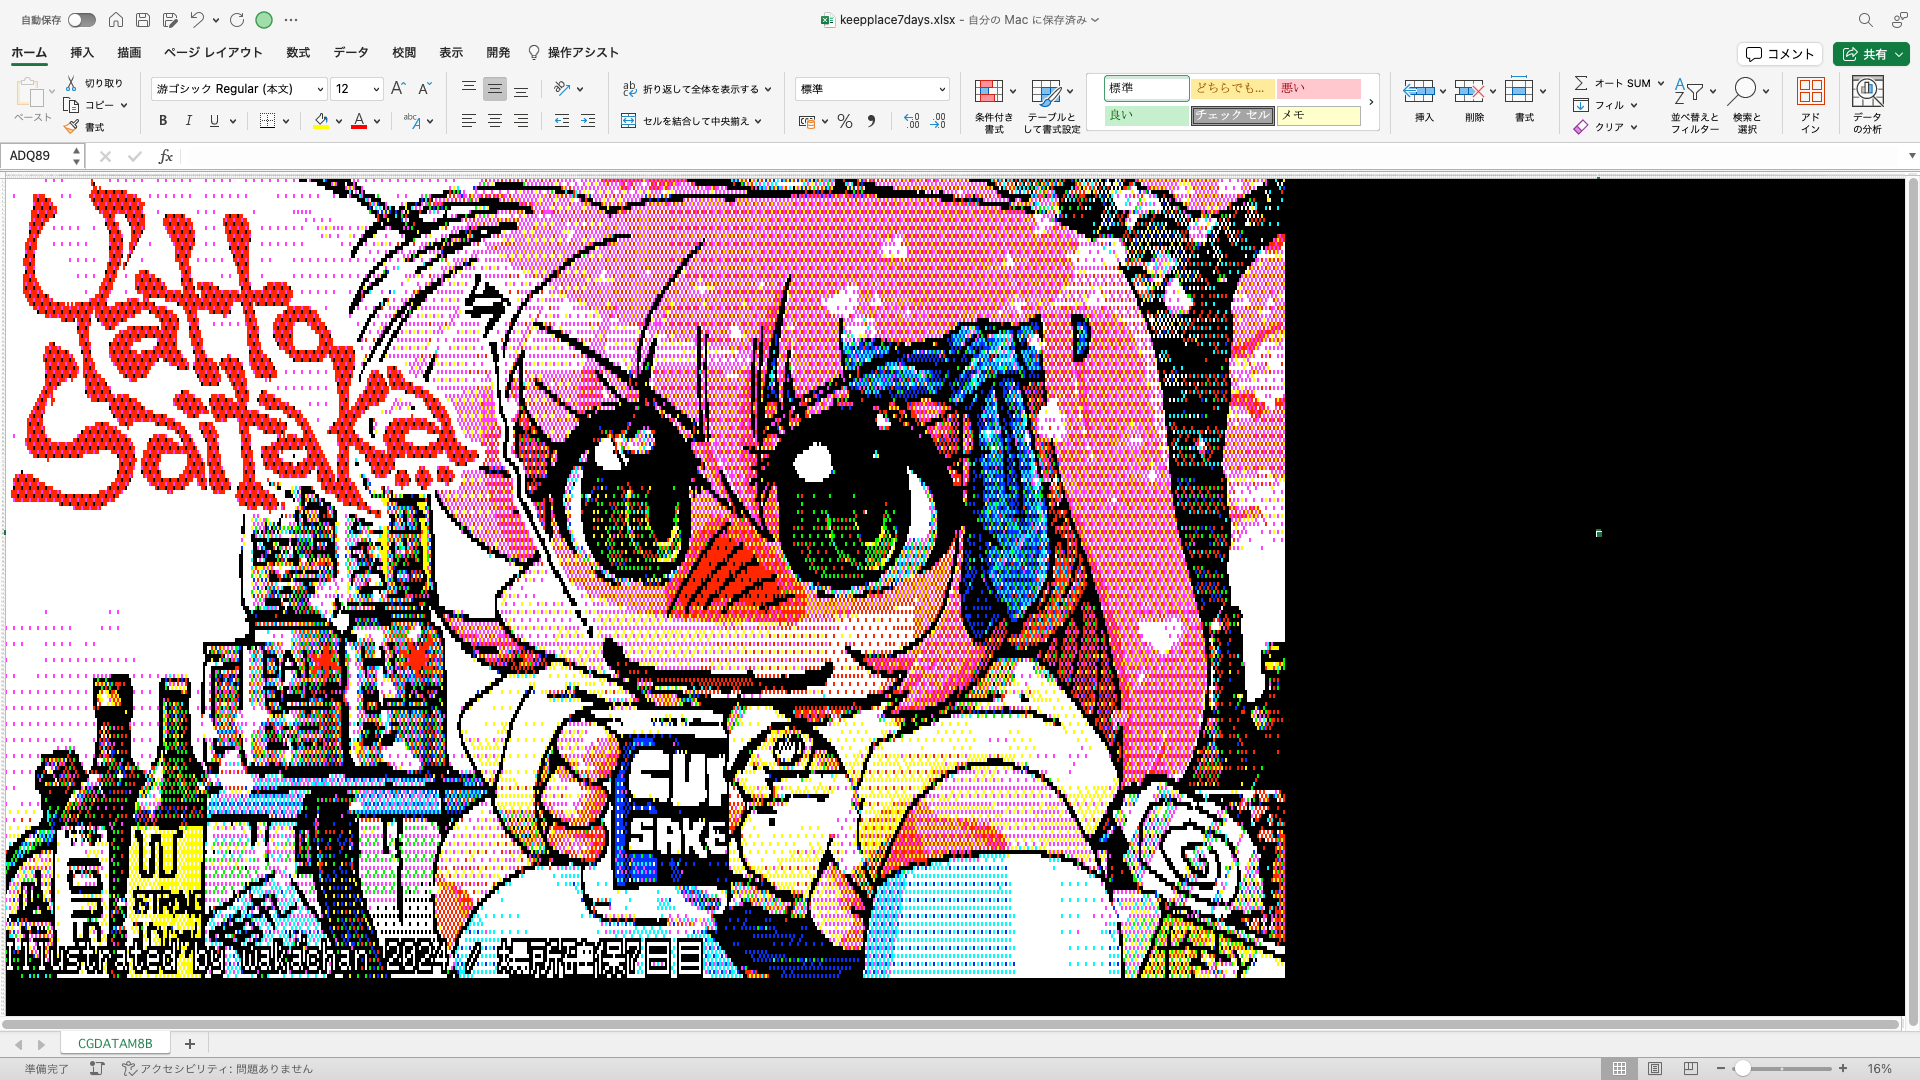The width and height of the screenshot is (1920, 1080).
Task: Click the search magnifier icon in title bar
Action: pos(1865,20)
